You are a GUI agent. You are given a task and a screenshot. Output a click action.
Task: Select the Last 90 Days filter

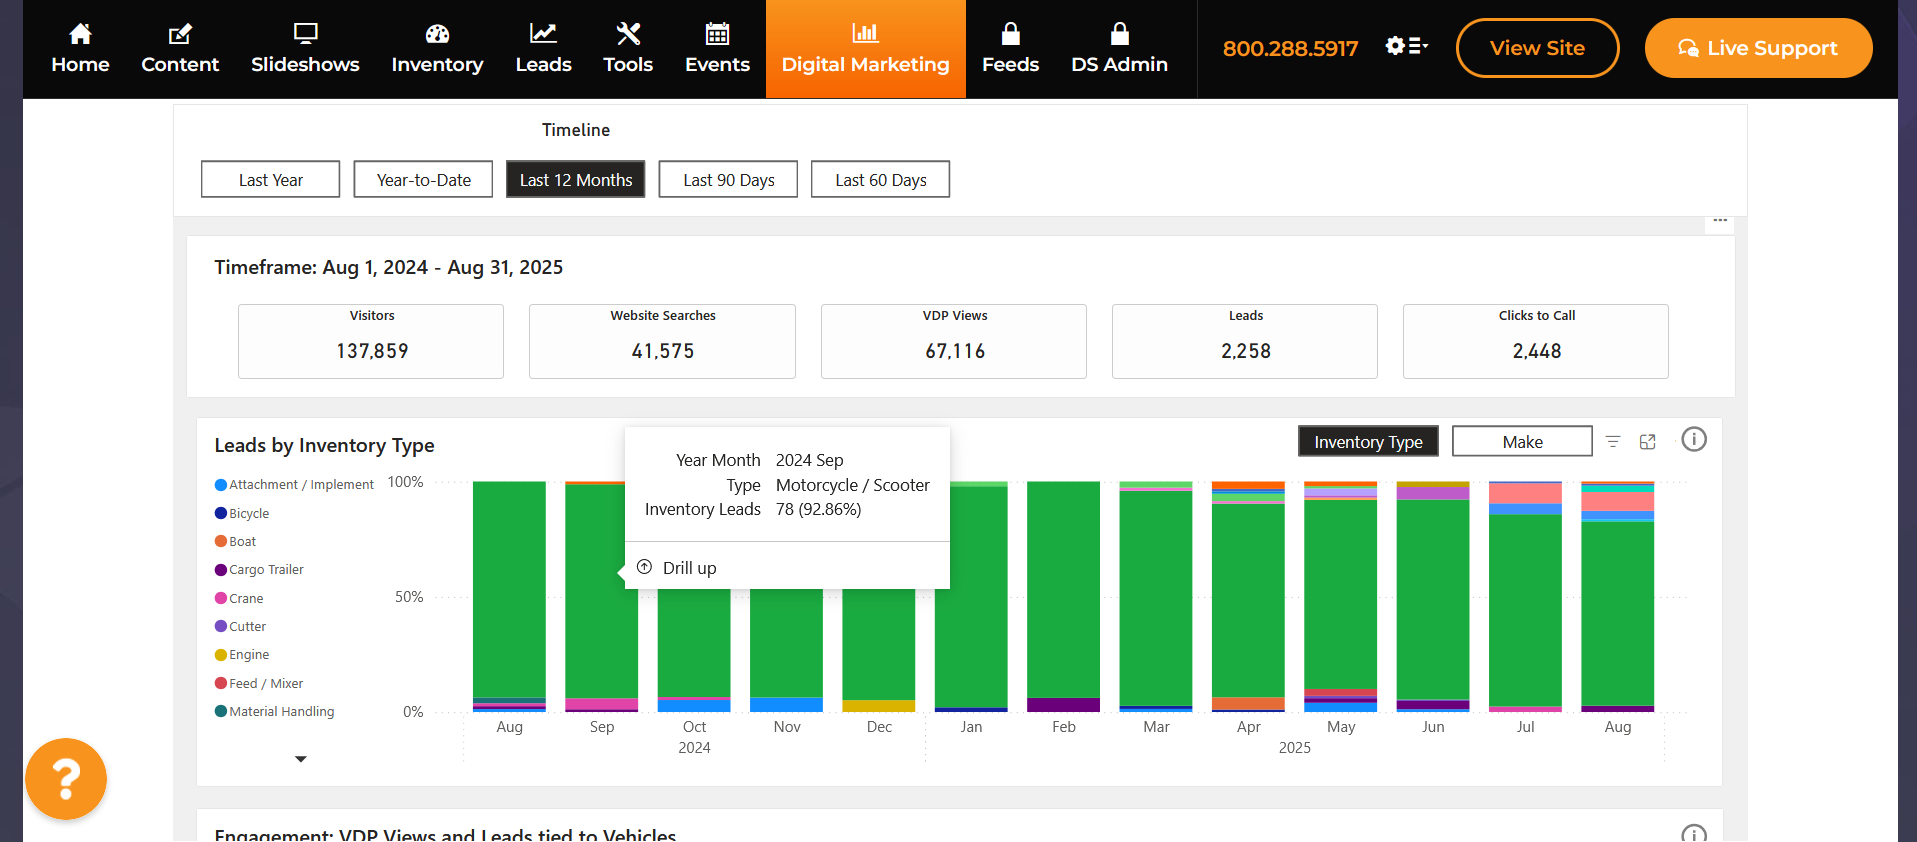coord(728,180)
